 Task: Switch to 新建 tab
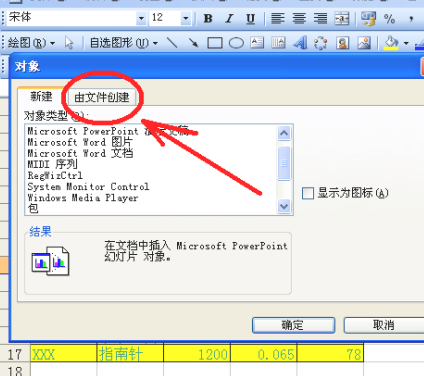pyautogui.click(x=41, y=97)
